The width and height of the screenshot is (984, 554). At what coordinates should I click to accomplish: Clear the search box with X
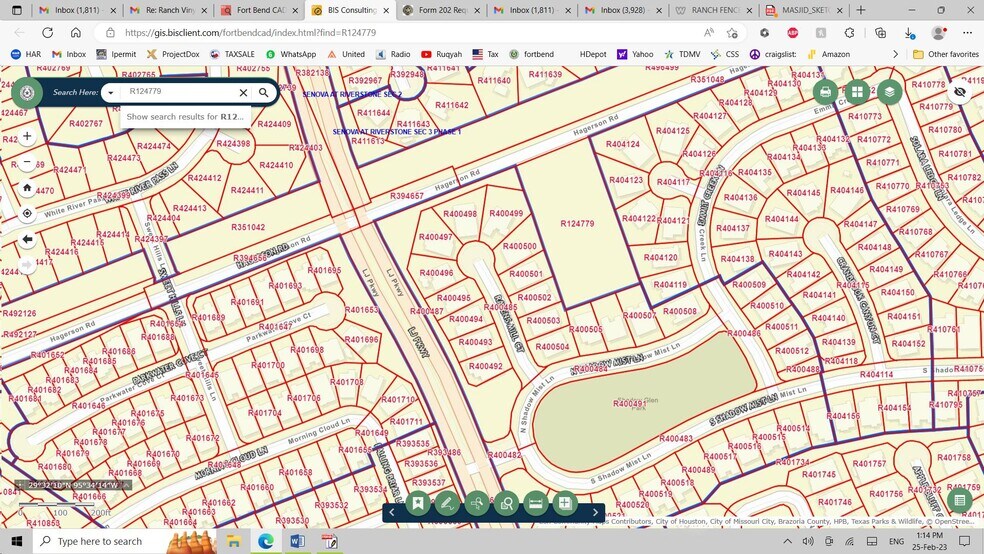pyautogui.click(x=243, y=92)
